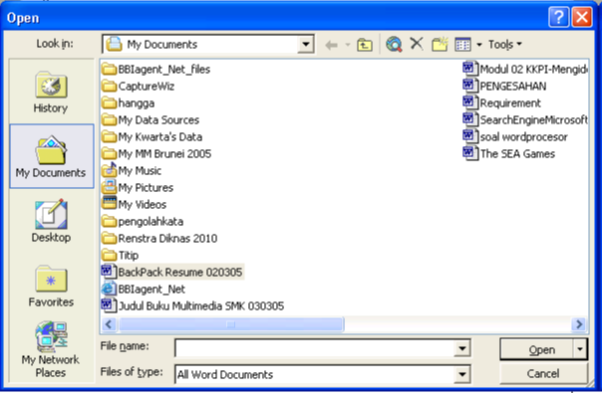Select the BBIagent_Net web file
Viewport: 602px width, 393px height.
[144, 289]
